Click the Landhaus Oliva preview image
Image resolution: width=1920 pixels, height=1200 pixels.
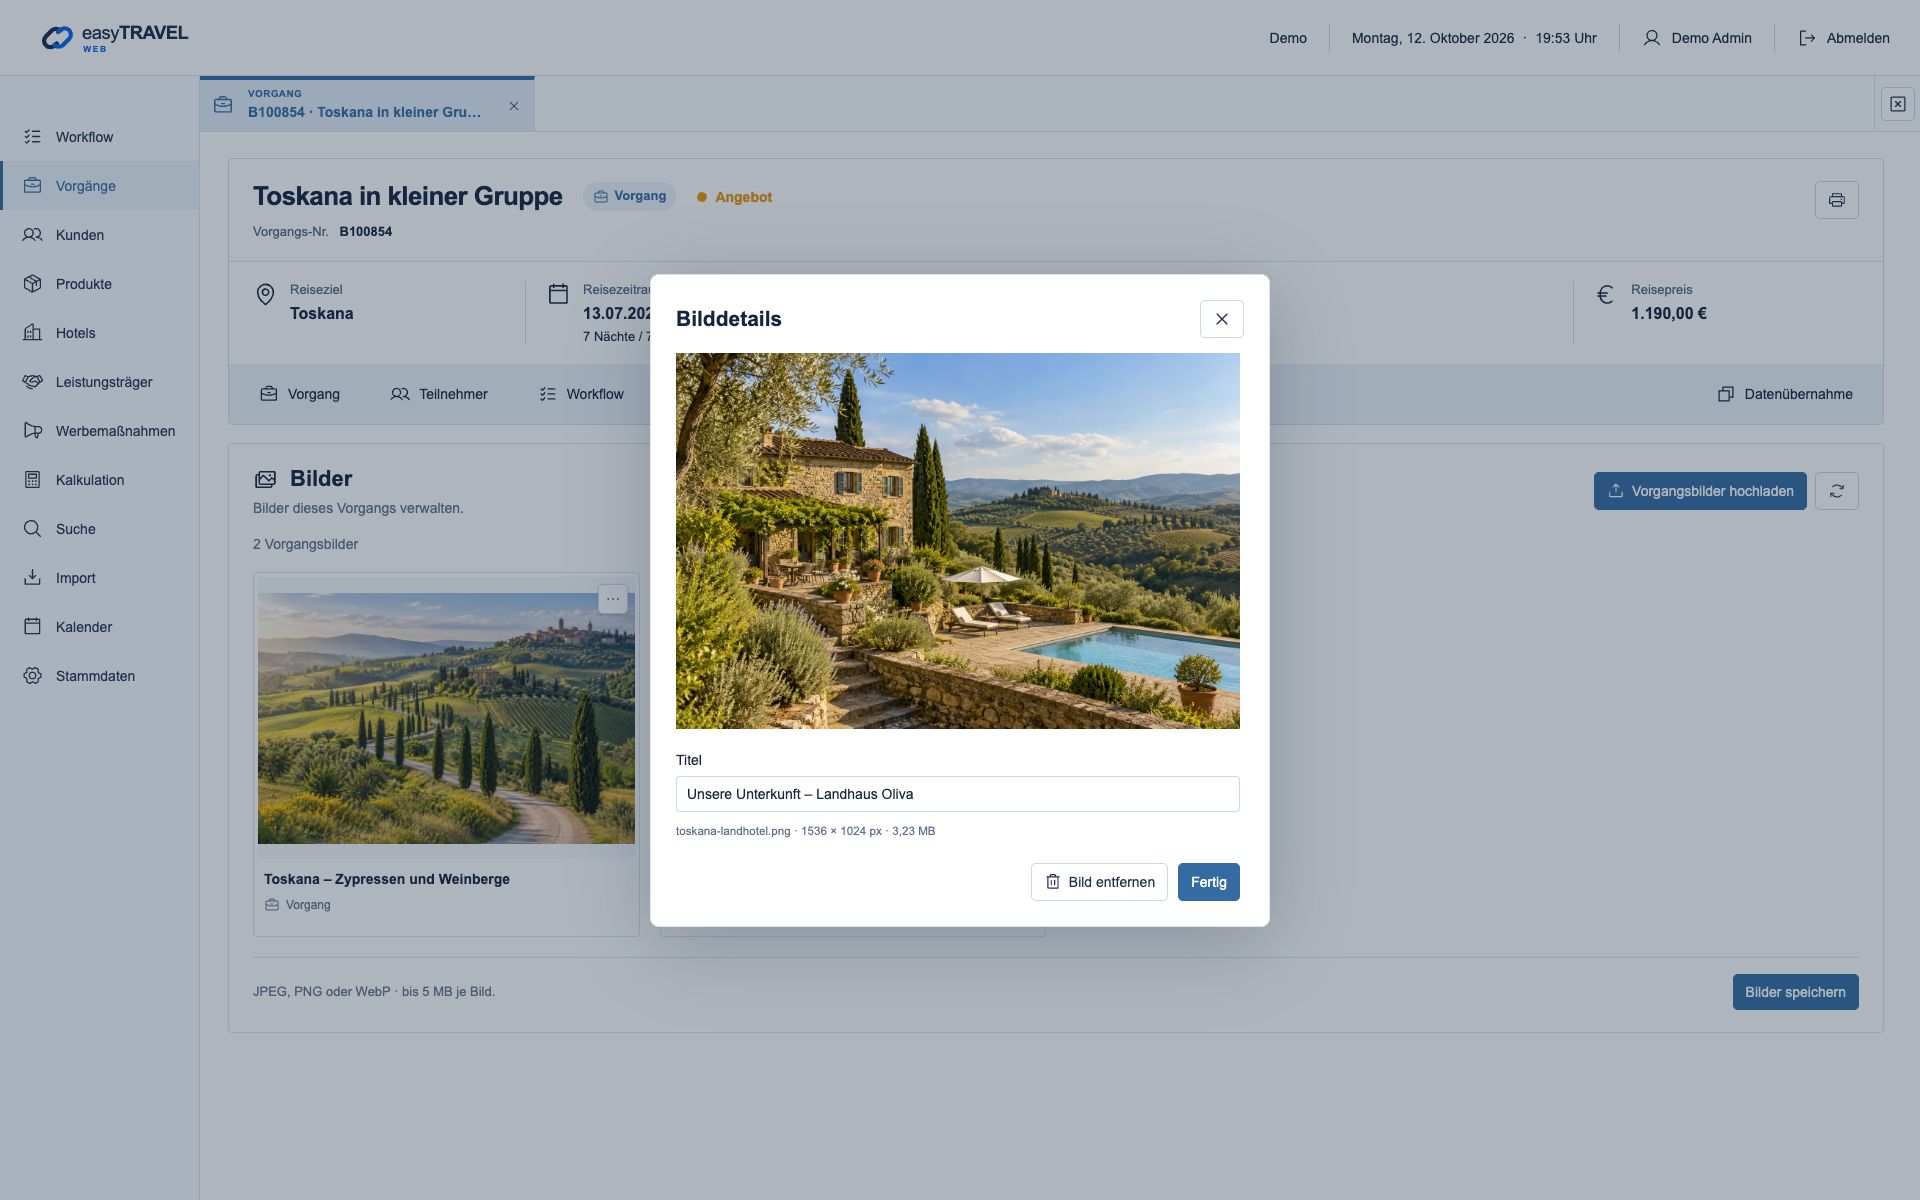(957, 540)
